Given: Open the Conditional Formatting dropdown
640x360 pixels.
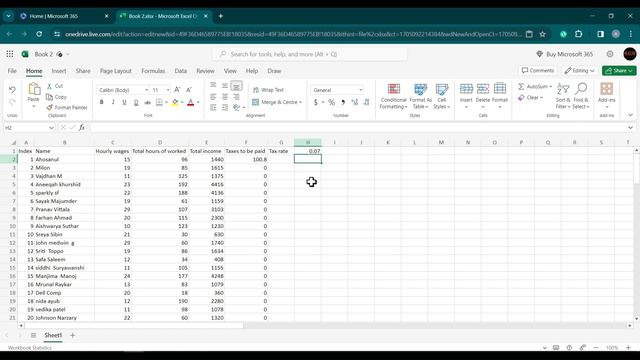Looking at the screenshot, I should (x=393, y=96).
